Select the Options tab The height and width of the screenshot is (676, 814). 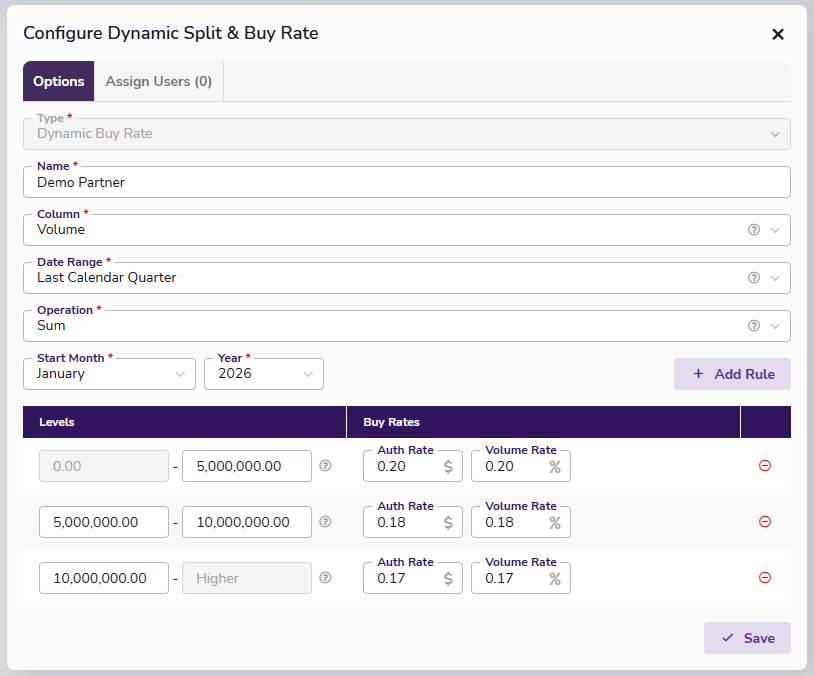58,82
